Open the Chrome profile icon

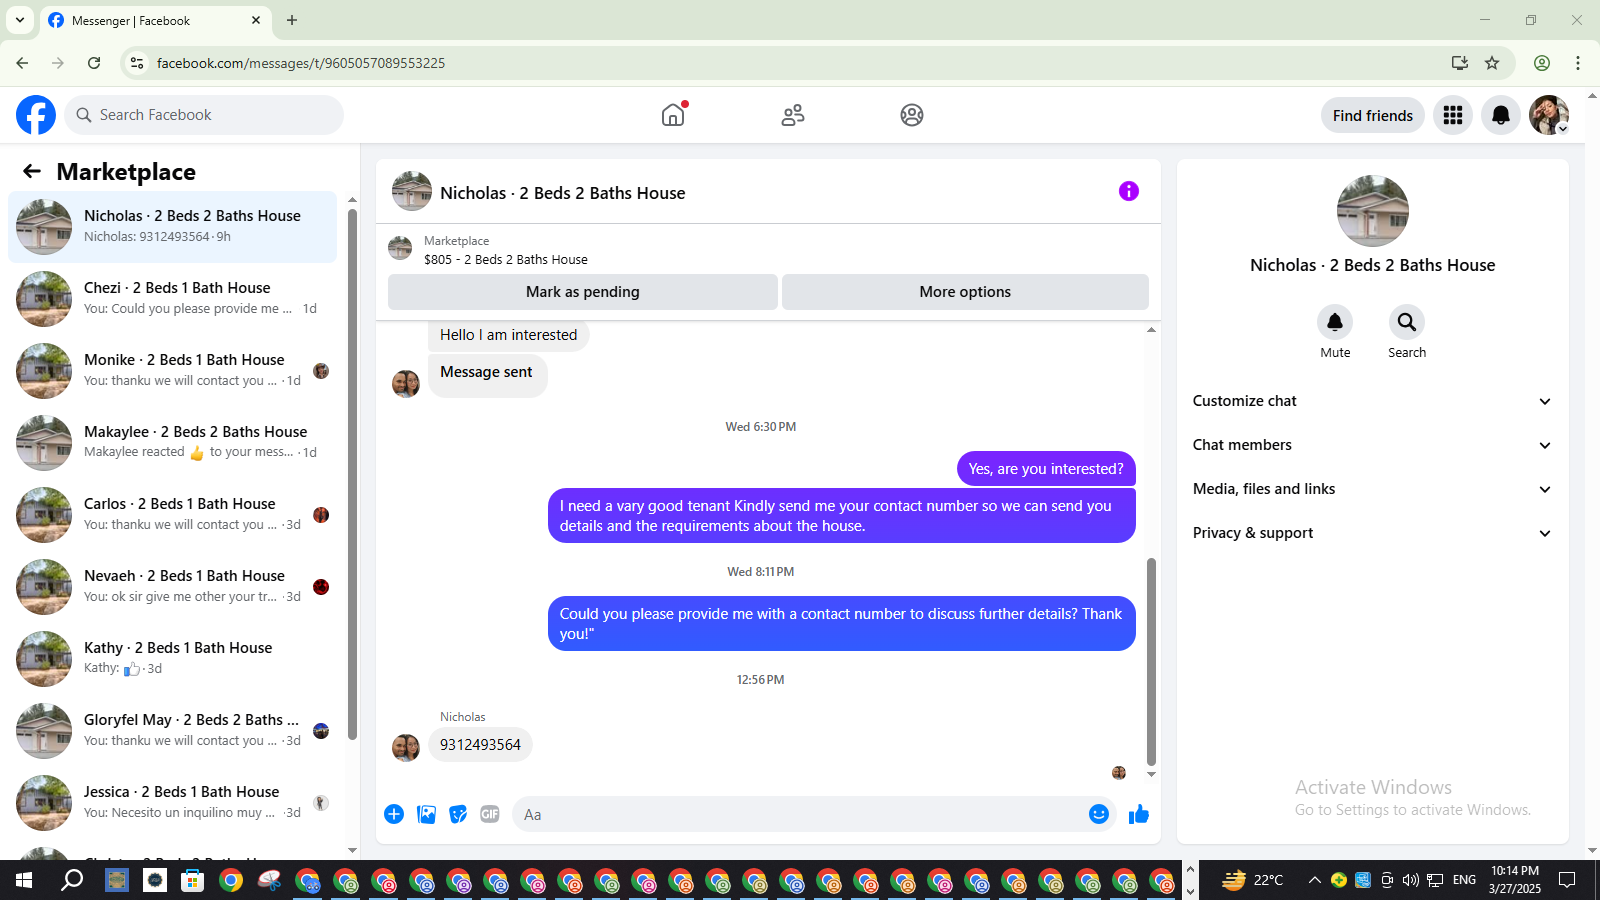click(1542, 63)
